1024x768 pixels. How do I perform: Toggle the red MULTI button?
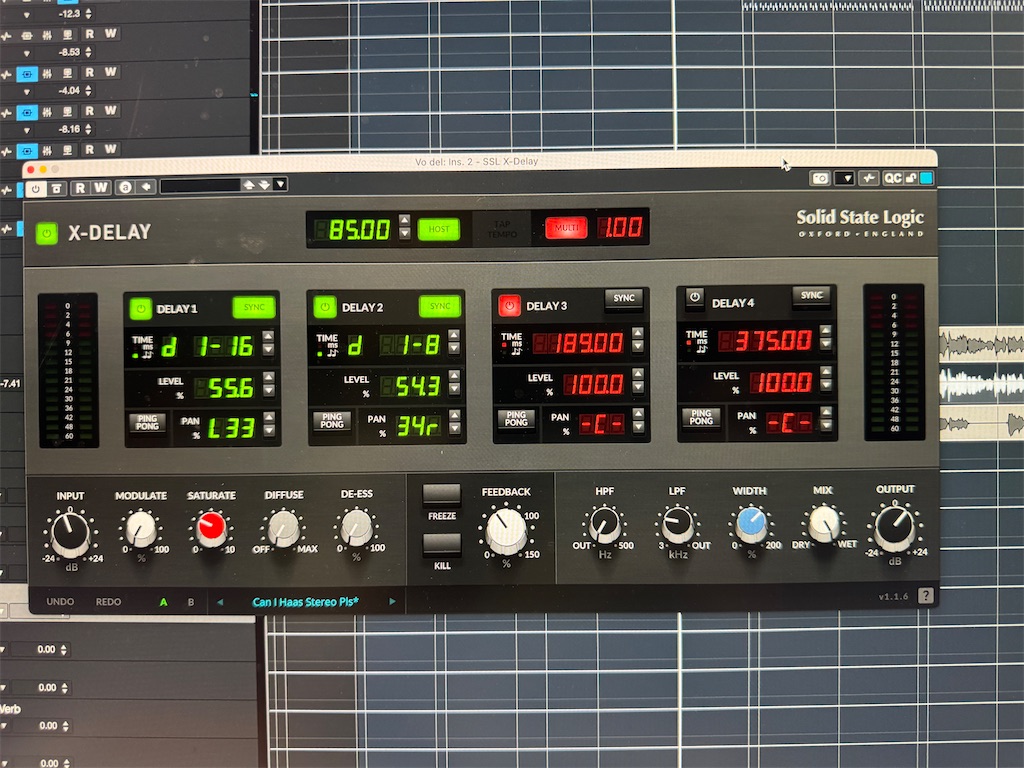[566, 228]
